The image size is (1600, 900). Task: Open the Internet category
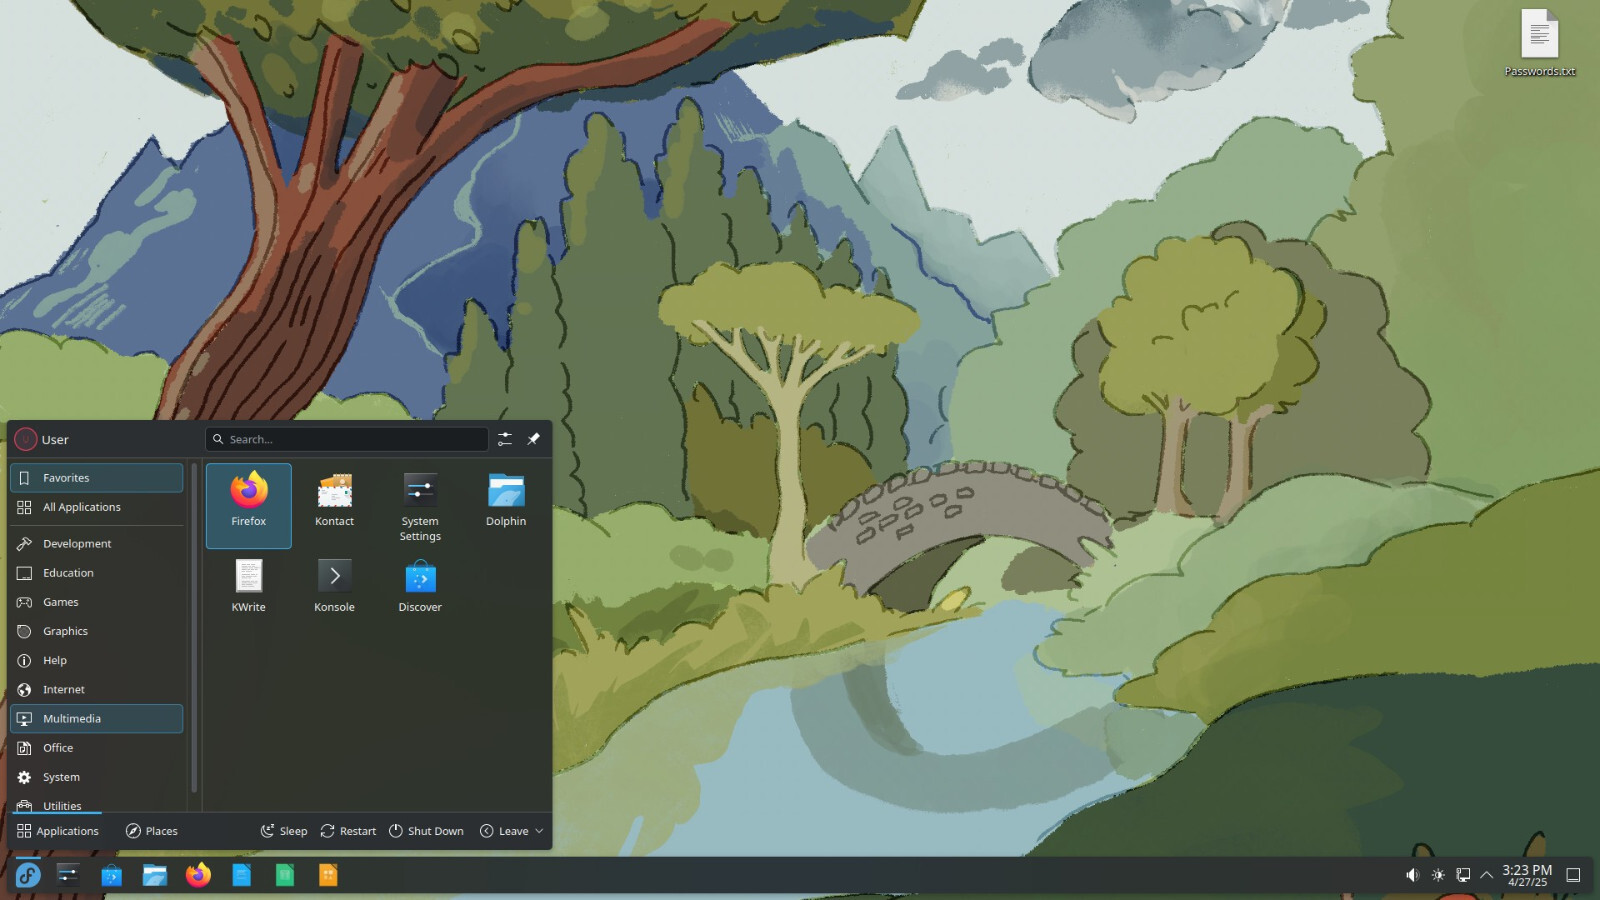[x=97, y=690]
